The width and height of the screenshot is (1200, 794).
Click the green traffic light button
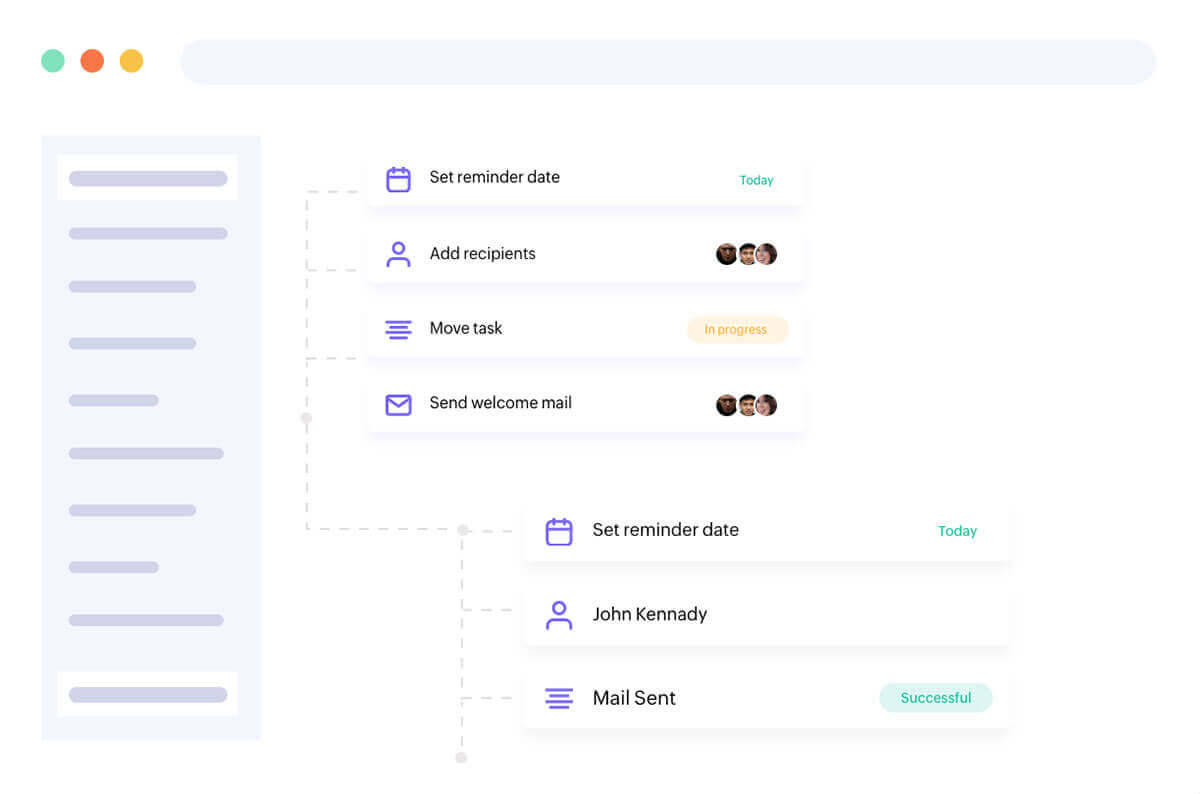(53, 60)
